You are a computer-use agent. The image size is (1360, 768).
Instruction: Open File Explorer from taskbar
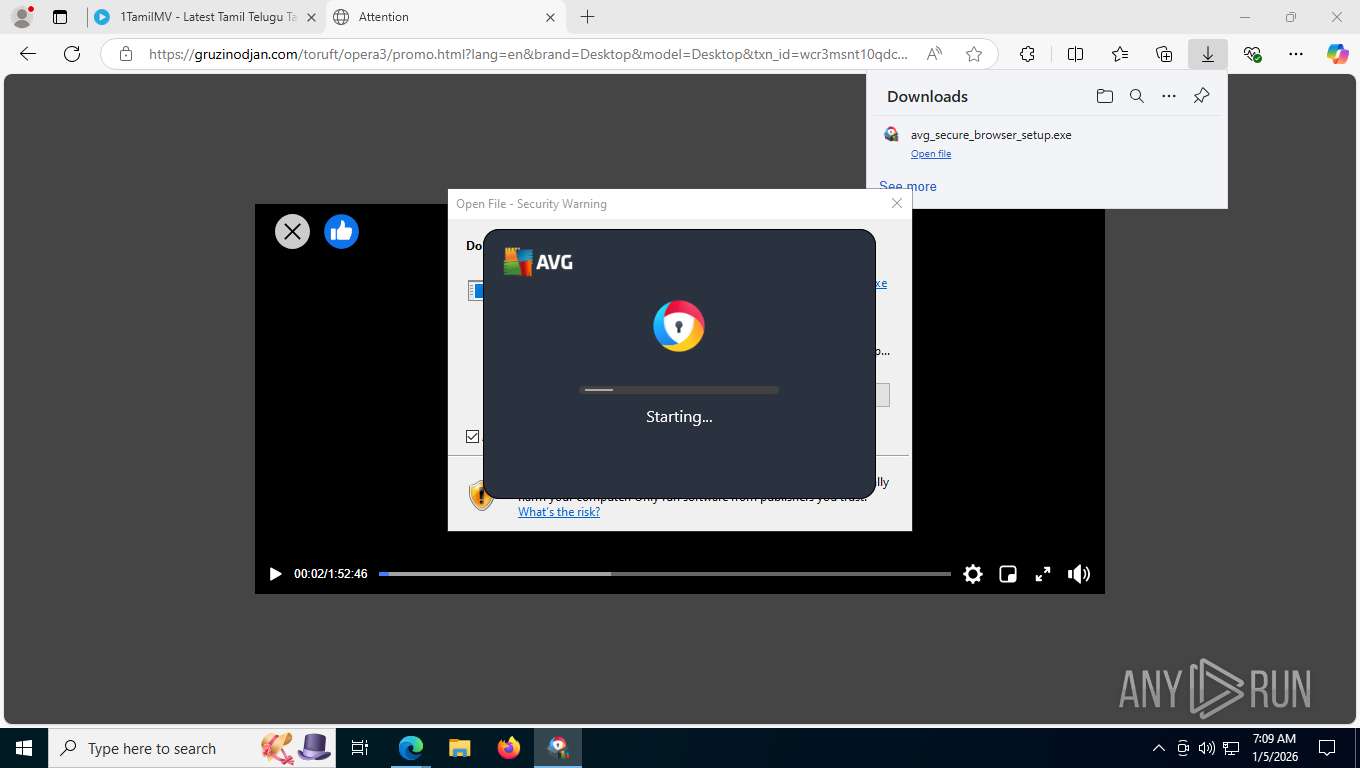459,748
